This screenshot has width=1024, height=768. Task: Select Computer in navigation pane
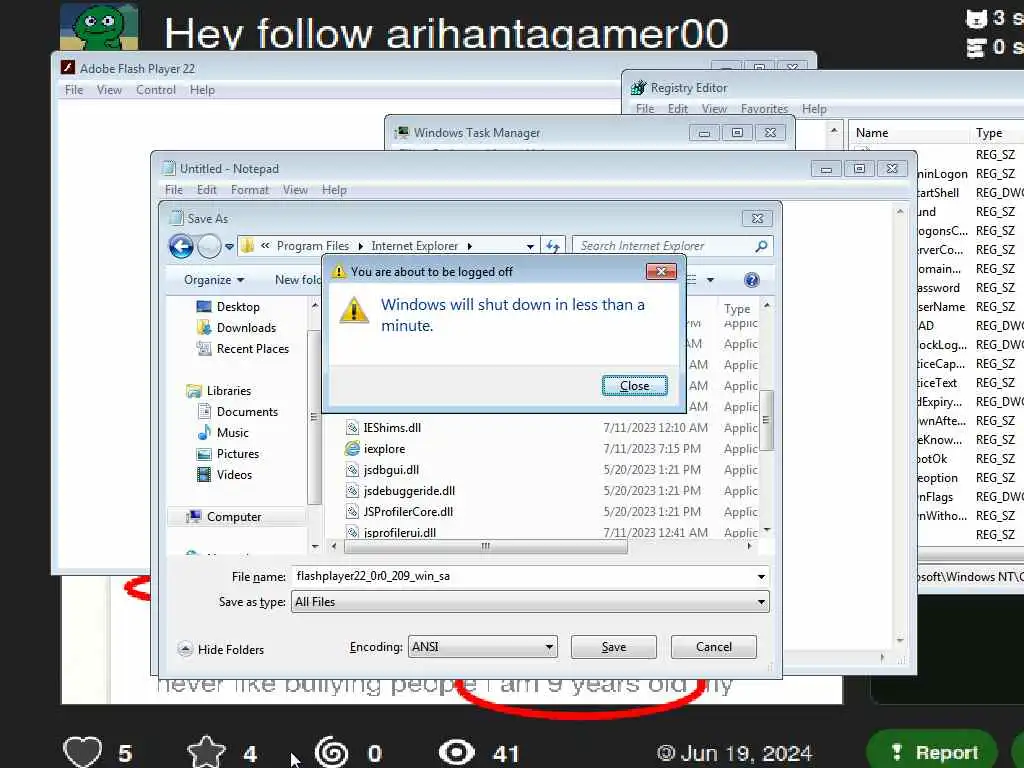tap(234, 517)
